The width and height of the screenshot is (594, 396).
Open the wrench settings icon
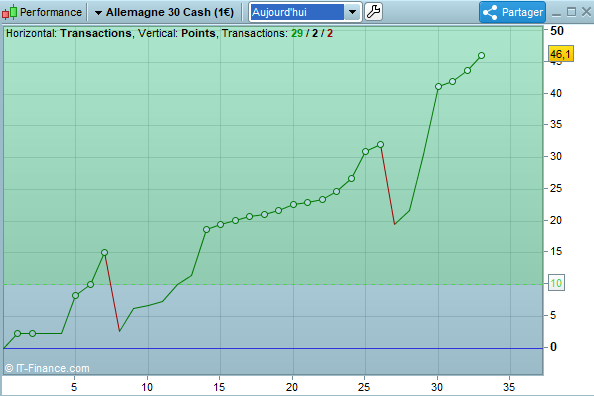(374, 12)
